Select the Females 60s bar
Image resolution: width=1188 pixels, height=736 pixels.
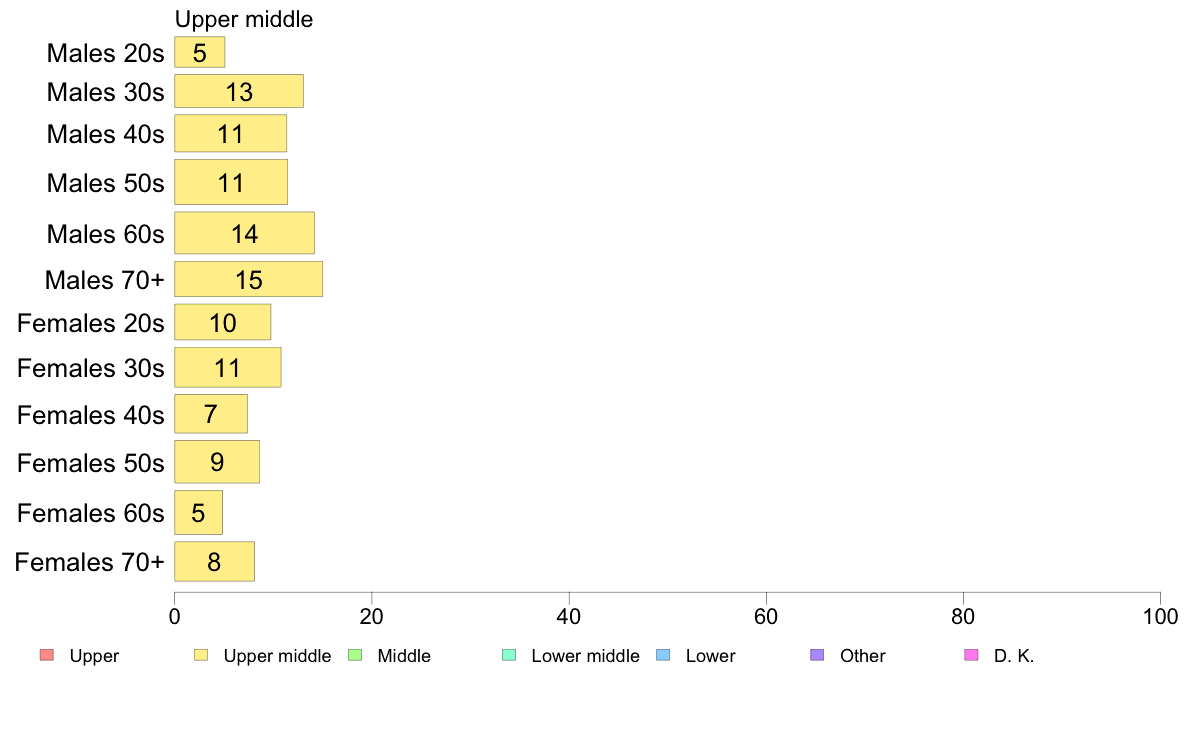point(199,512)
